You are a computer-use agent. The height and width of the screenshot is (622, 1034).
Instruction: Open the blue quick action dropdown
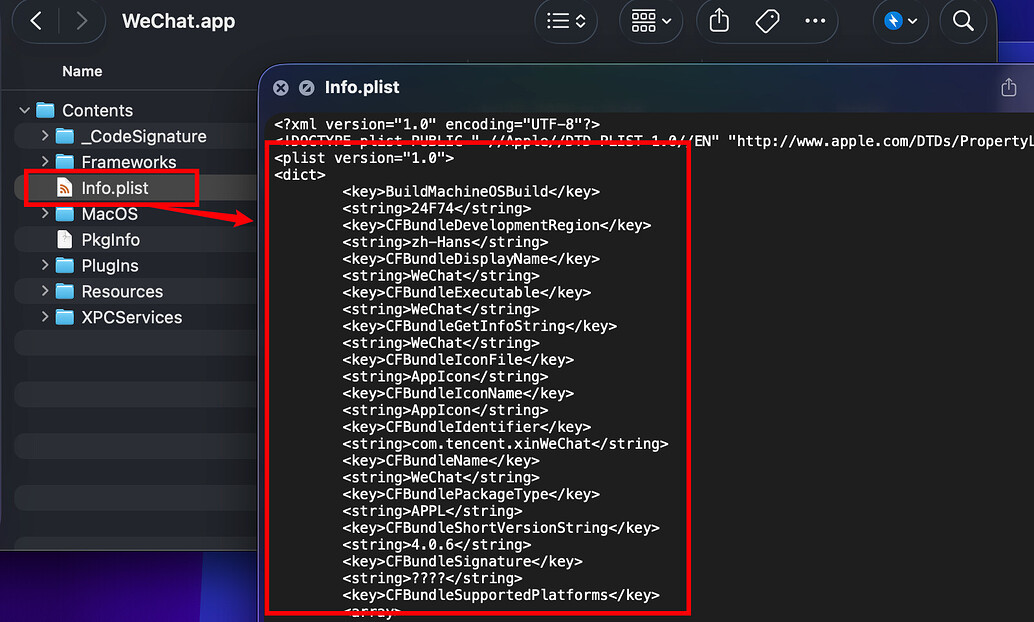pos(900,21)
